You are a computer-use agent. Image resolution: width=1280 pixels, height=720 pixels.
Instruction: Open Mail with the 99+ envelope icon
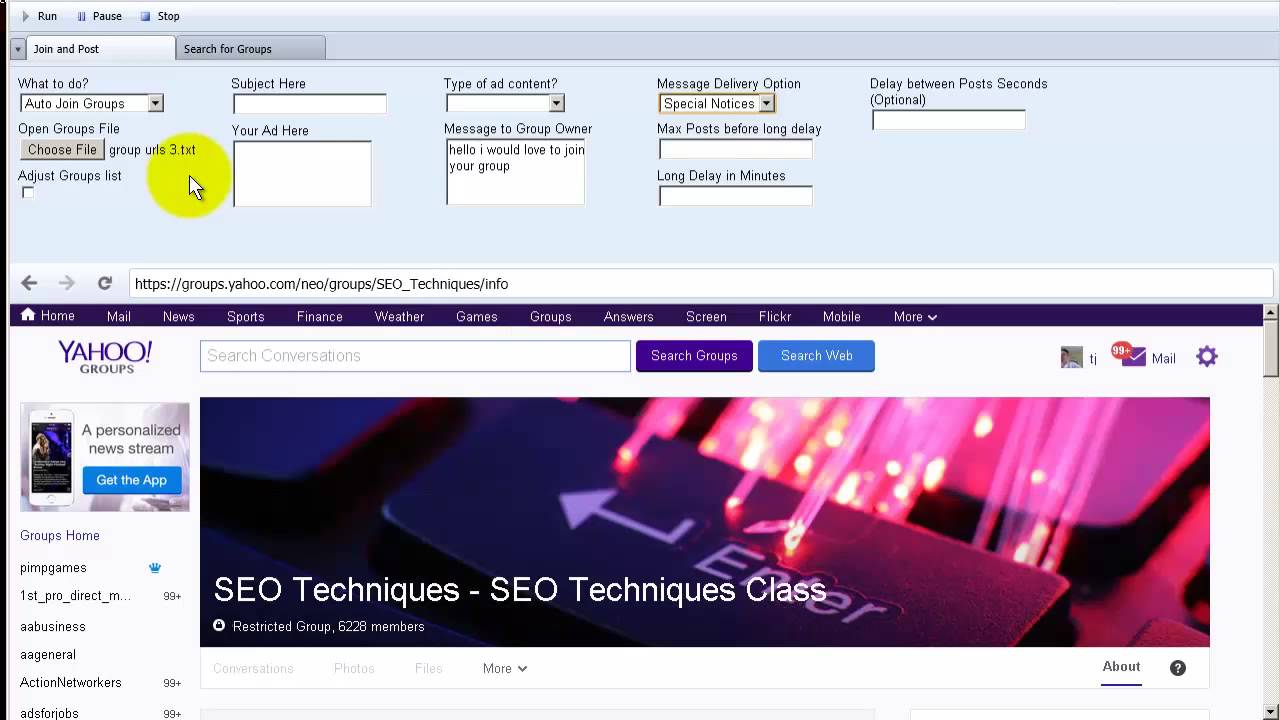pos(1131,355)
